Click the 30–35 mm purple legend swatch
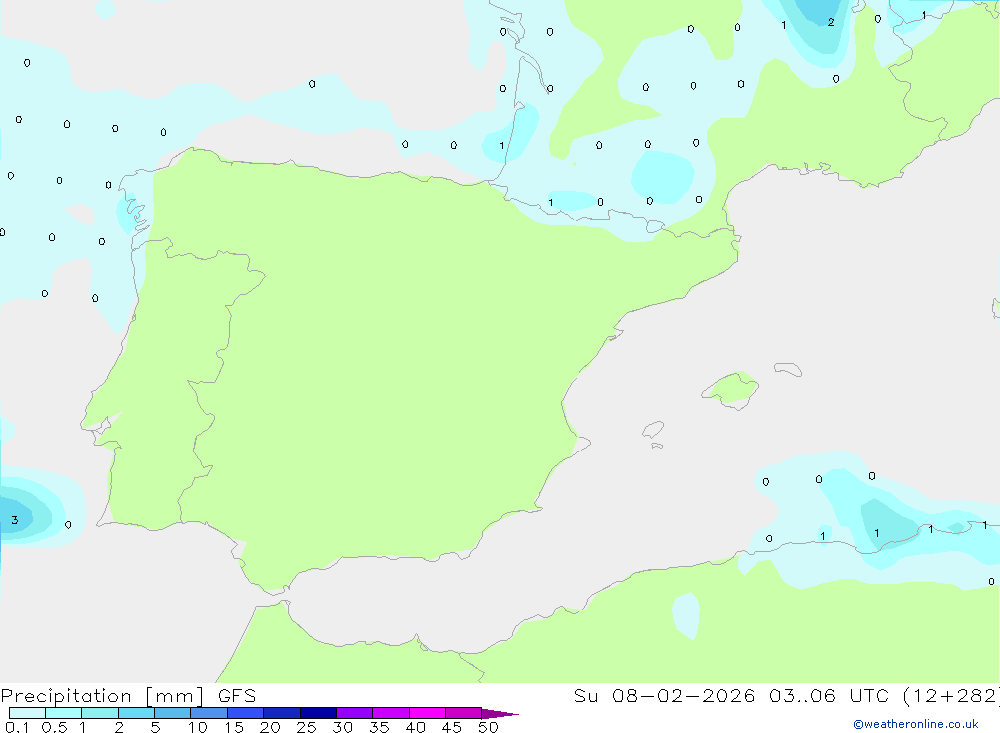 coord(354,713)
